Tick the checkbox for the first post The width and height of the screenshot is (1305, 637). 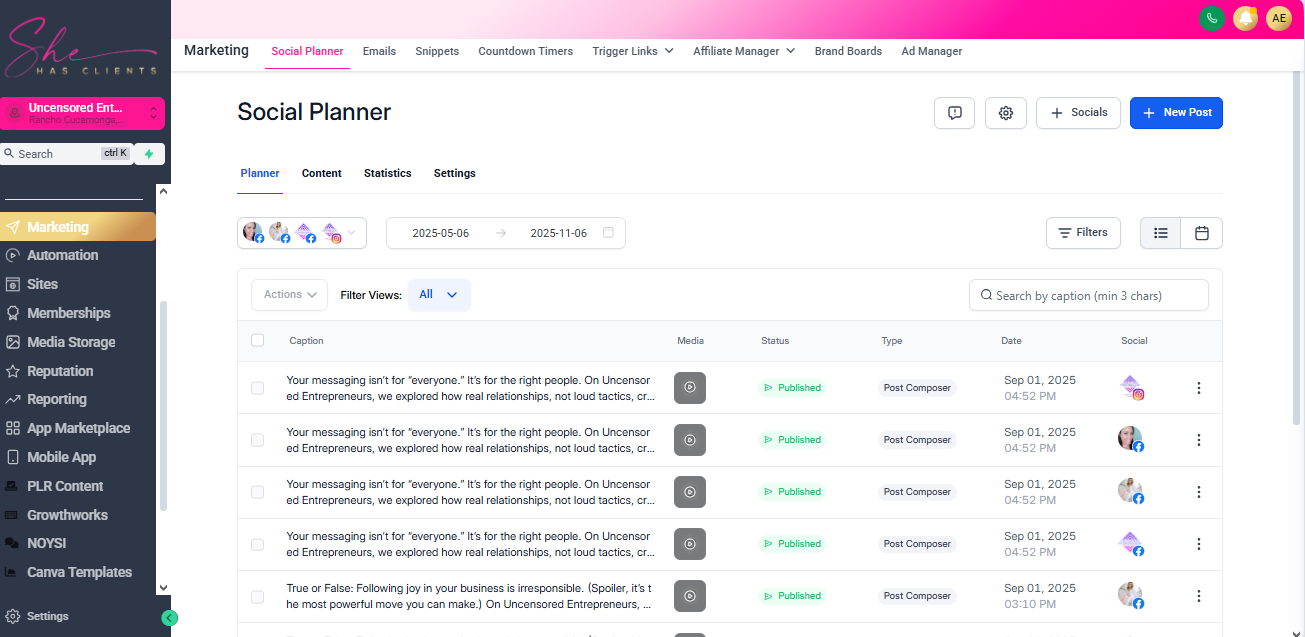258,388
